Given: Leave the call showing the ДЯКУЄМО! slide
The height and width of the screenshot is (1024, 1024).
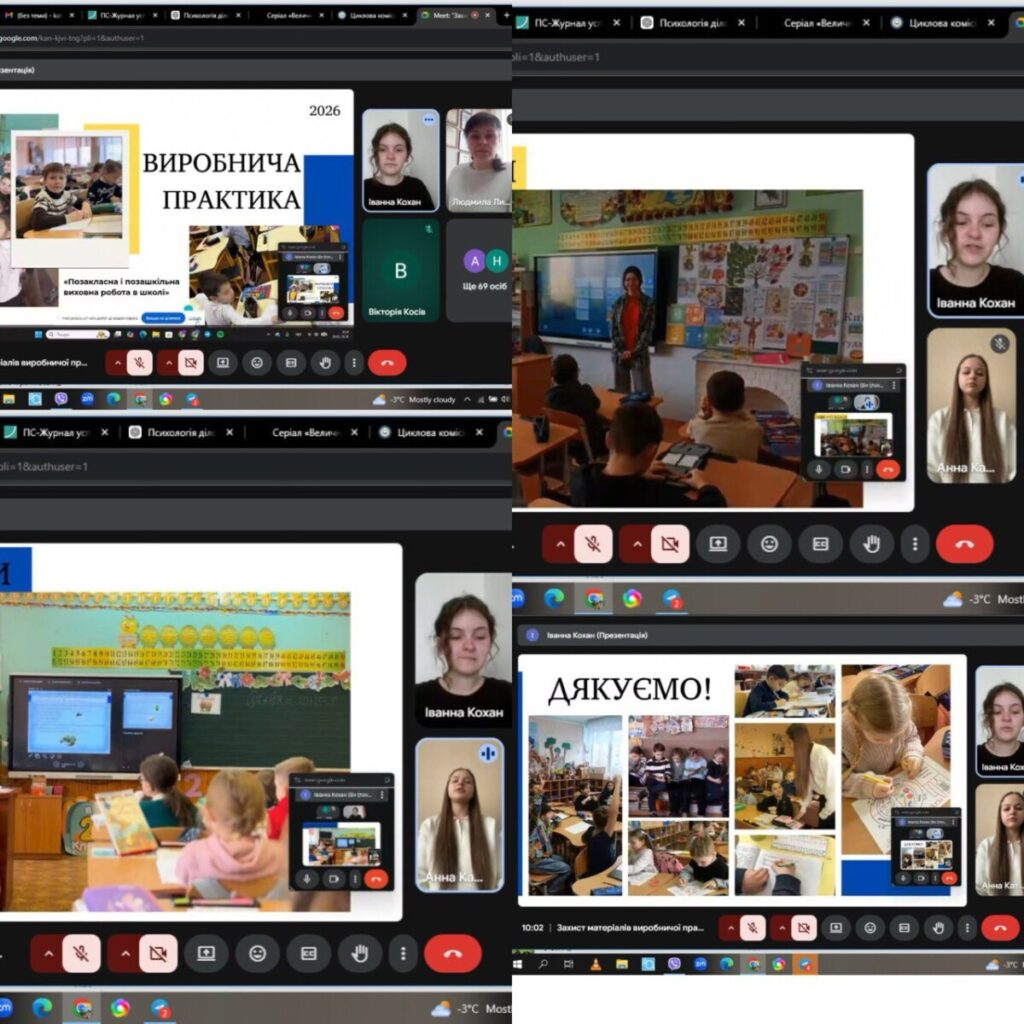Looking at the screenshot, I should click(x=999, y=928).
